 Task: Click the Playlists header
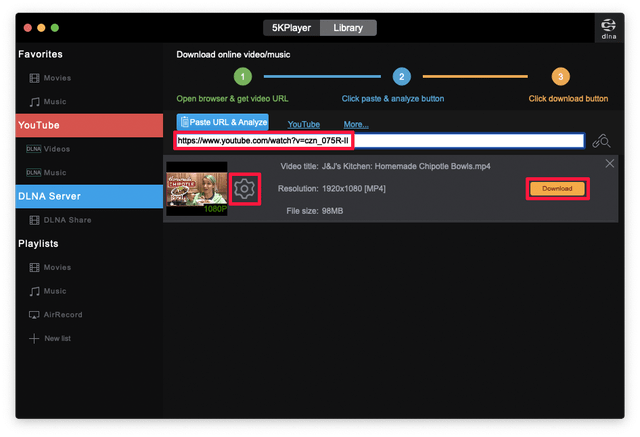pyautogui.click(x=38, y=244)
